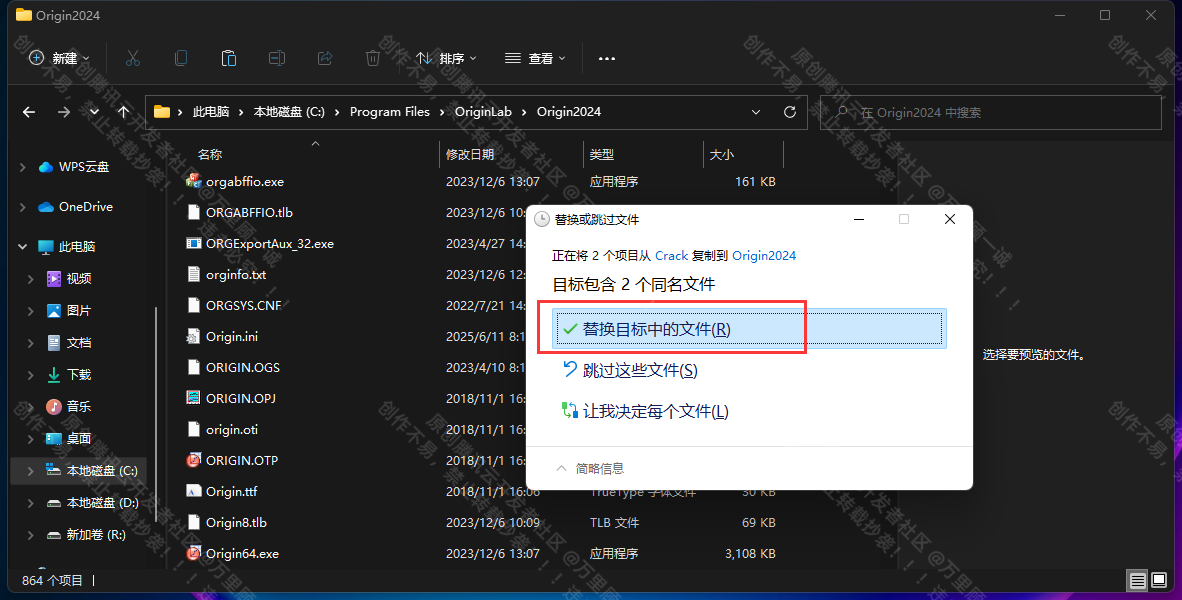Click the Refresh icon beside address bar

[790, 112]
